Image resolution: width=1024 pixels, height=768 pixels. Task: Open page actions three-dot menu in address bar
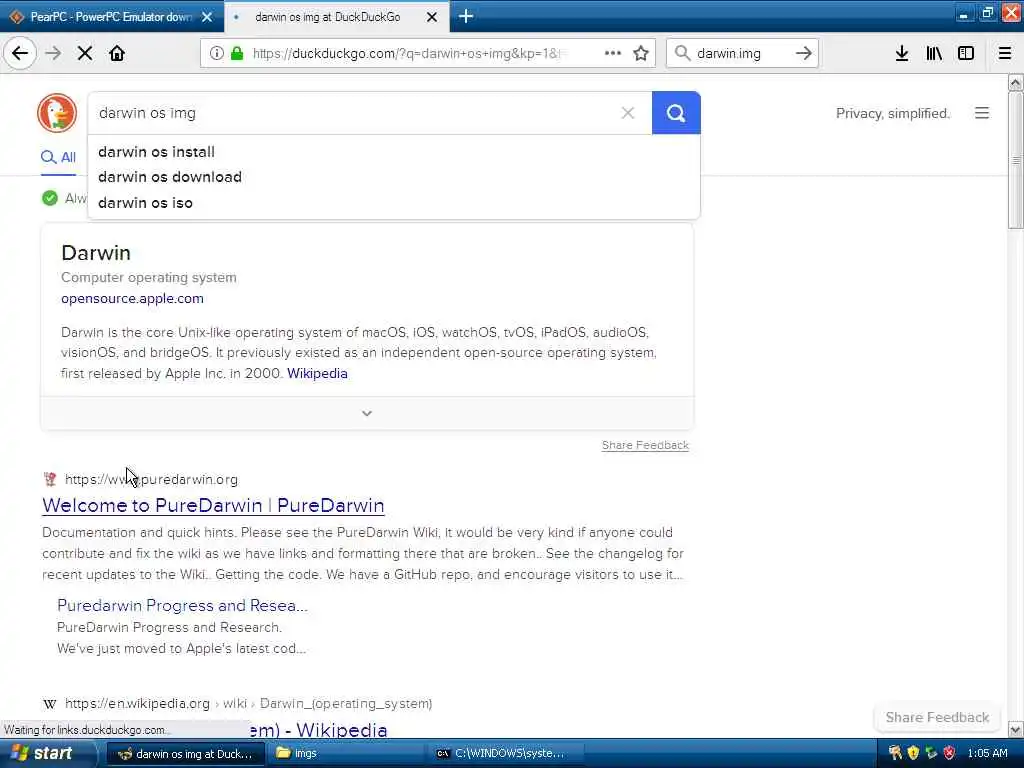(x=613, y=53)
